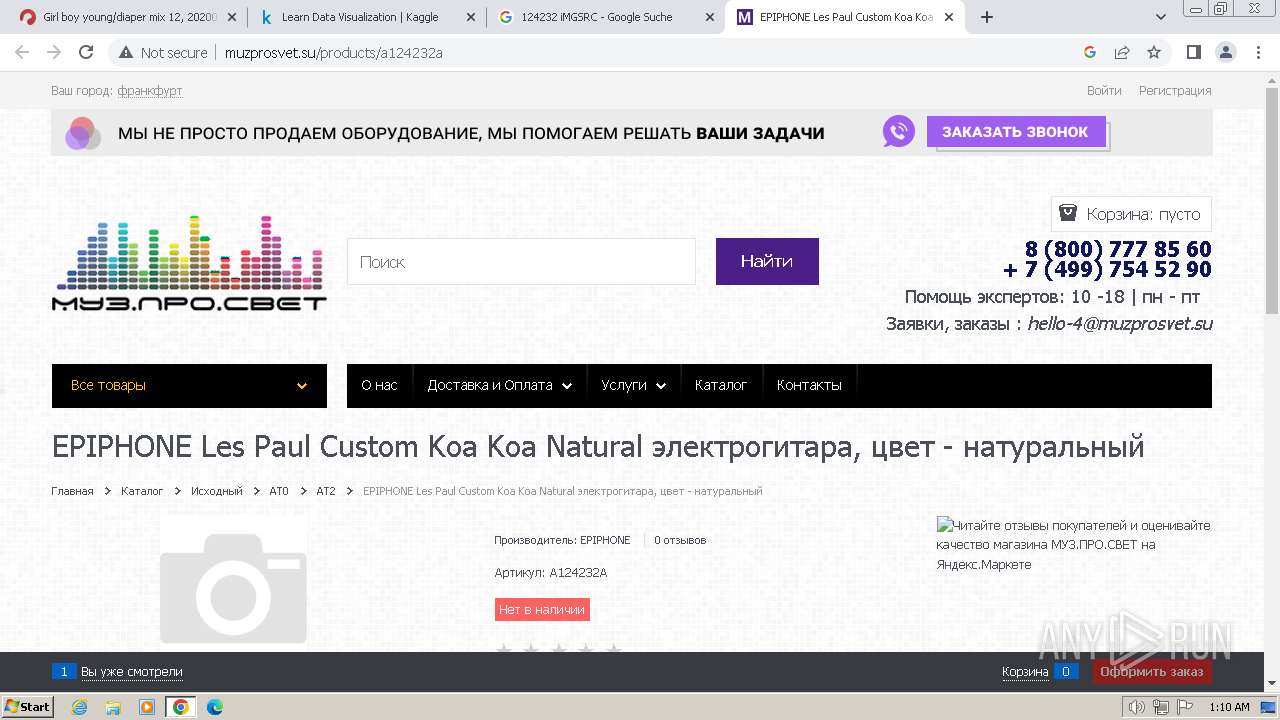Open the Not secure site info
The image size is (1280, 720).
coord(163,52)
